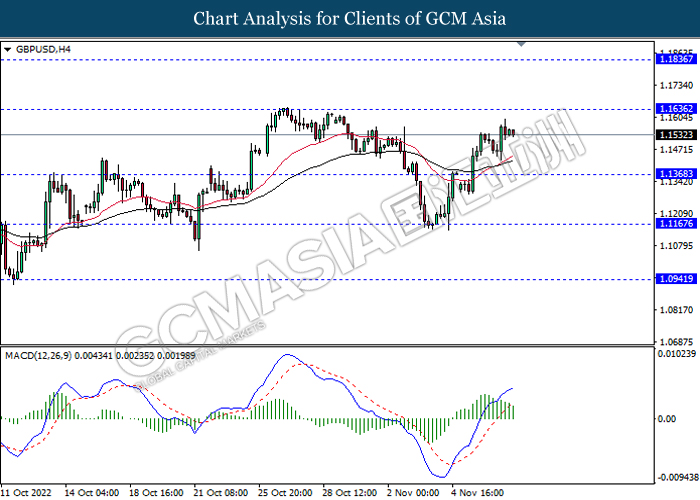Click the current price tag 1.15323
Image resolution: width=700 pixels, height=500 pixels.
[676, 134]
